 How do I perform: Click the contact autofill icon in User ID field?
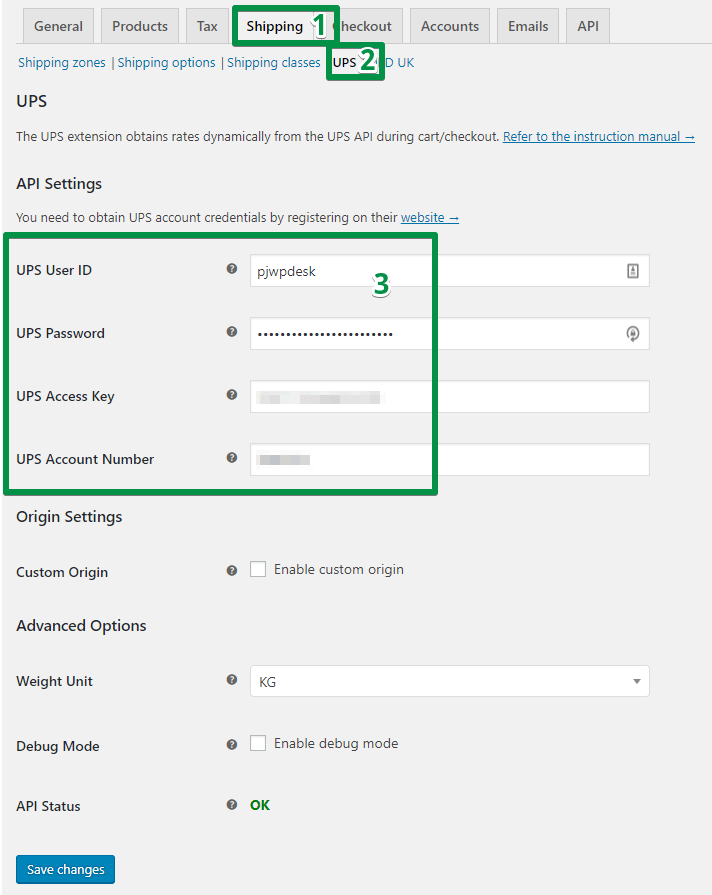tap(633, 271)
